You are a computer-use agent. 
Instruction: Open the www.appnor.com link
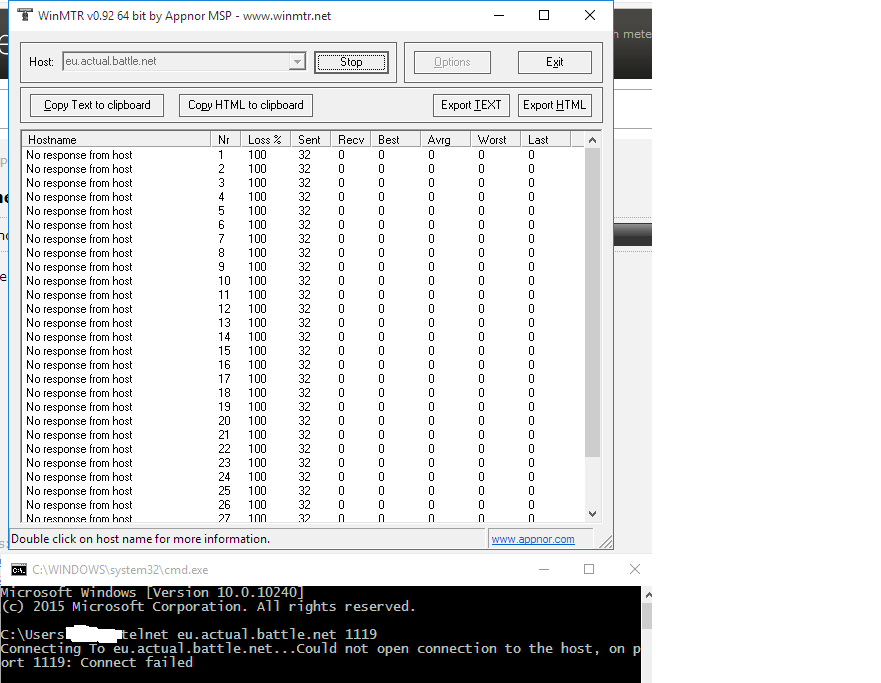[532, 539]
